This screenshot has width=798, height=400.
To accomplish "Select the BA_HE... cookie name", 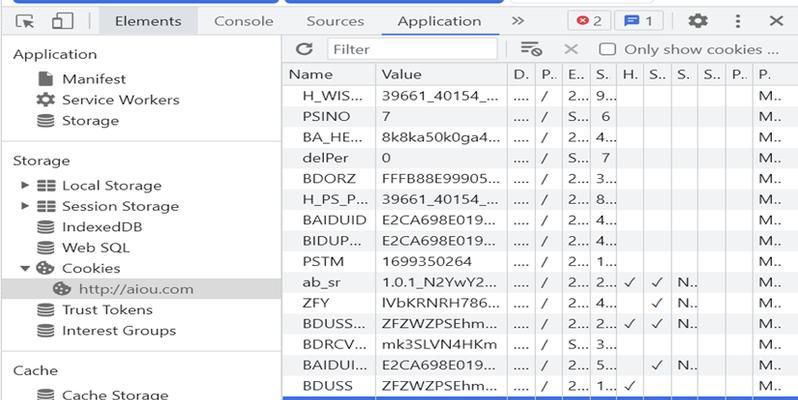I will 332,137.
